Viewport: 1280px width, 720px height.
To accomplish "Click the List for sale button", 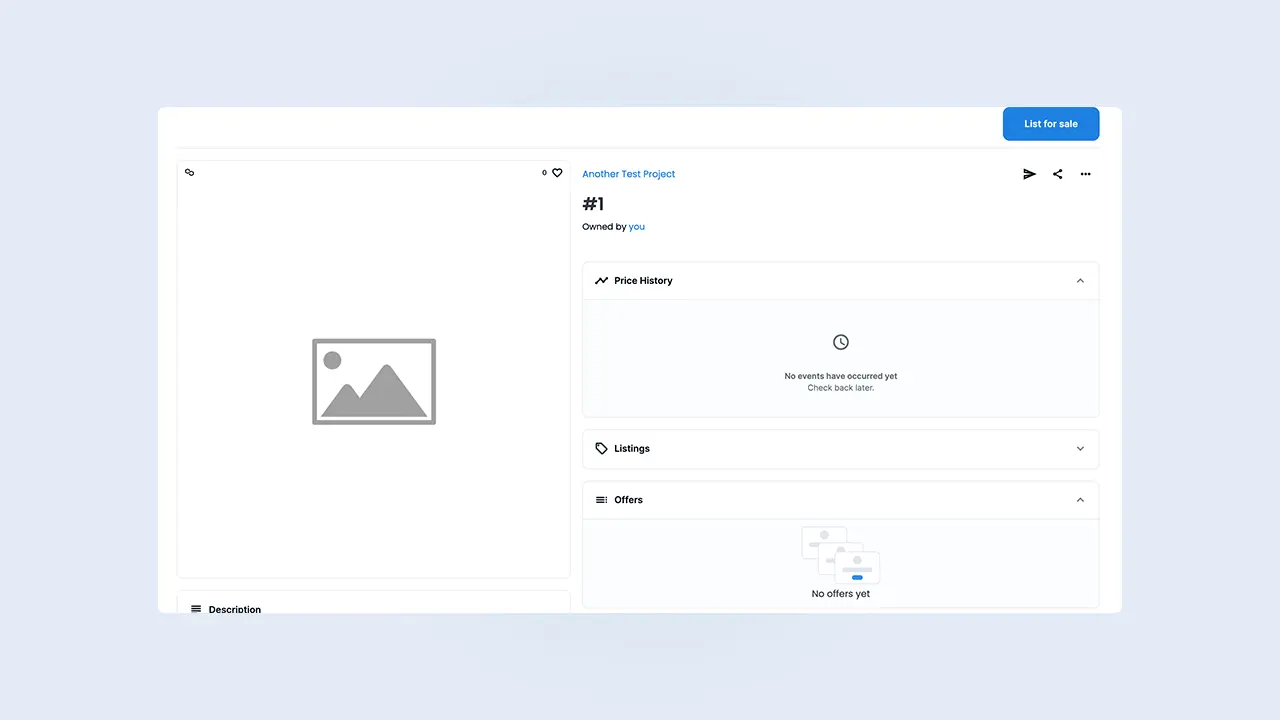I will tap(1051, 124).
